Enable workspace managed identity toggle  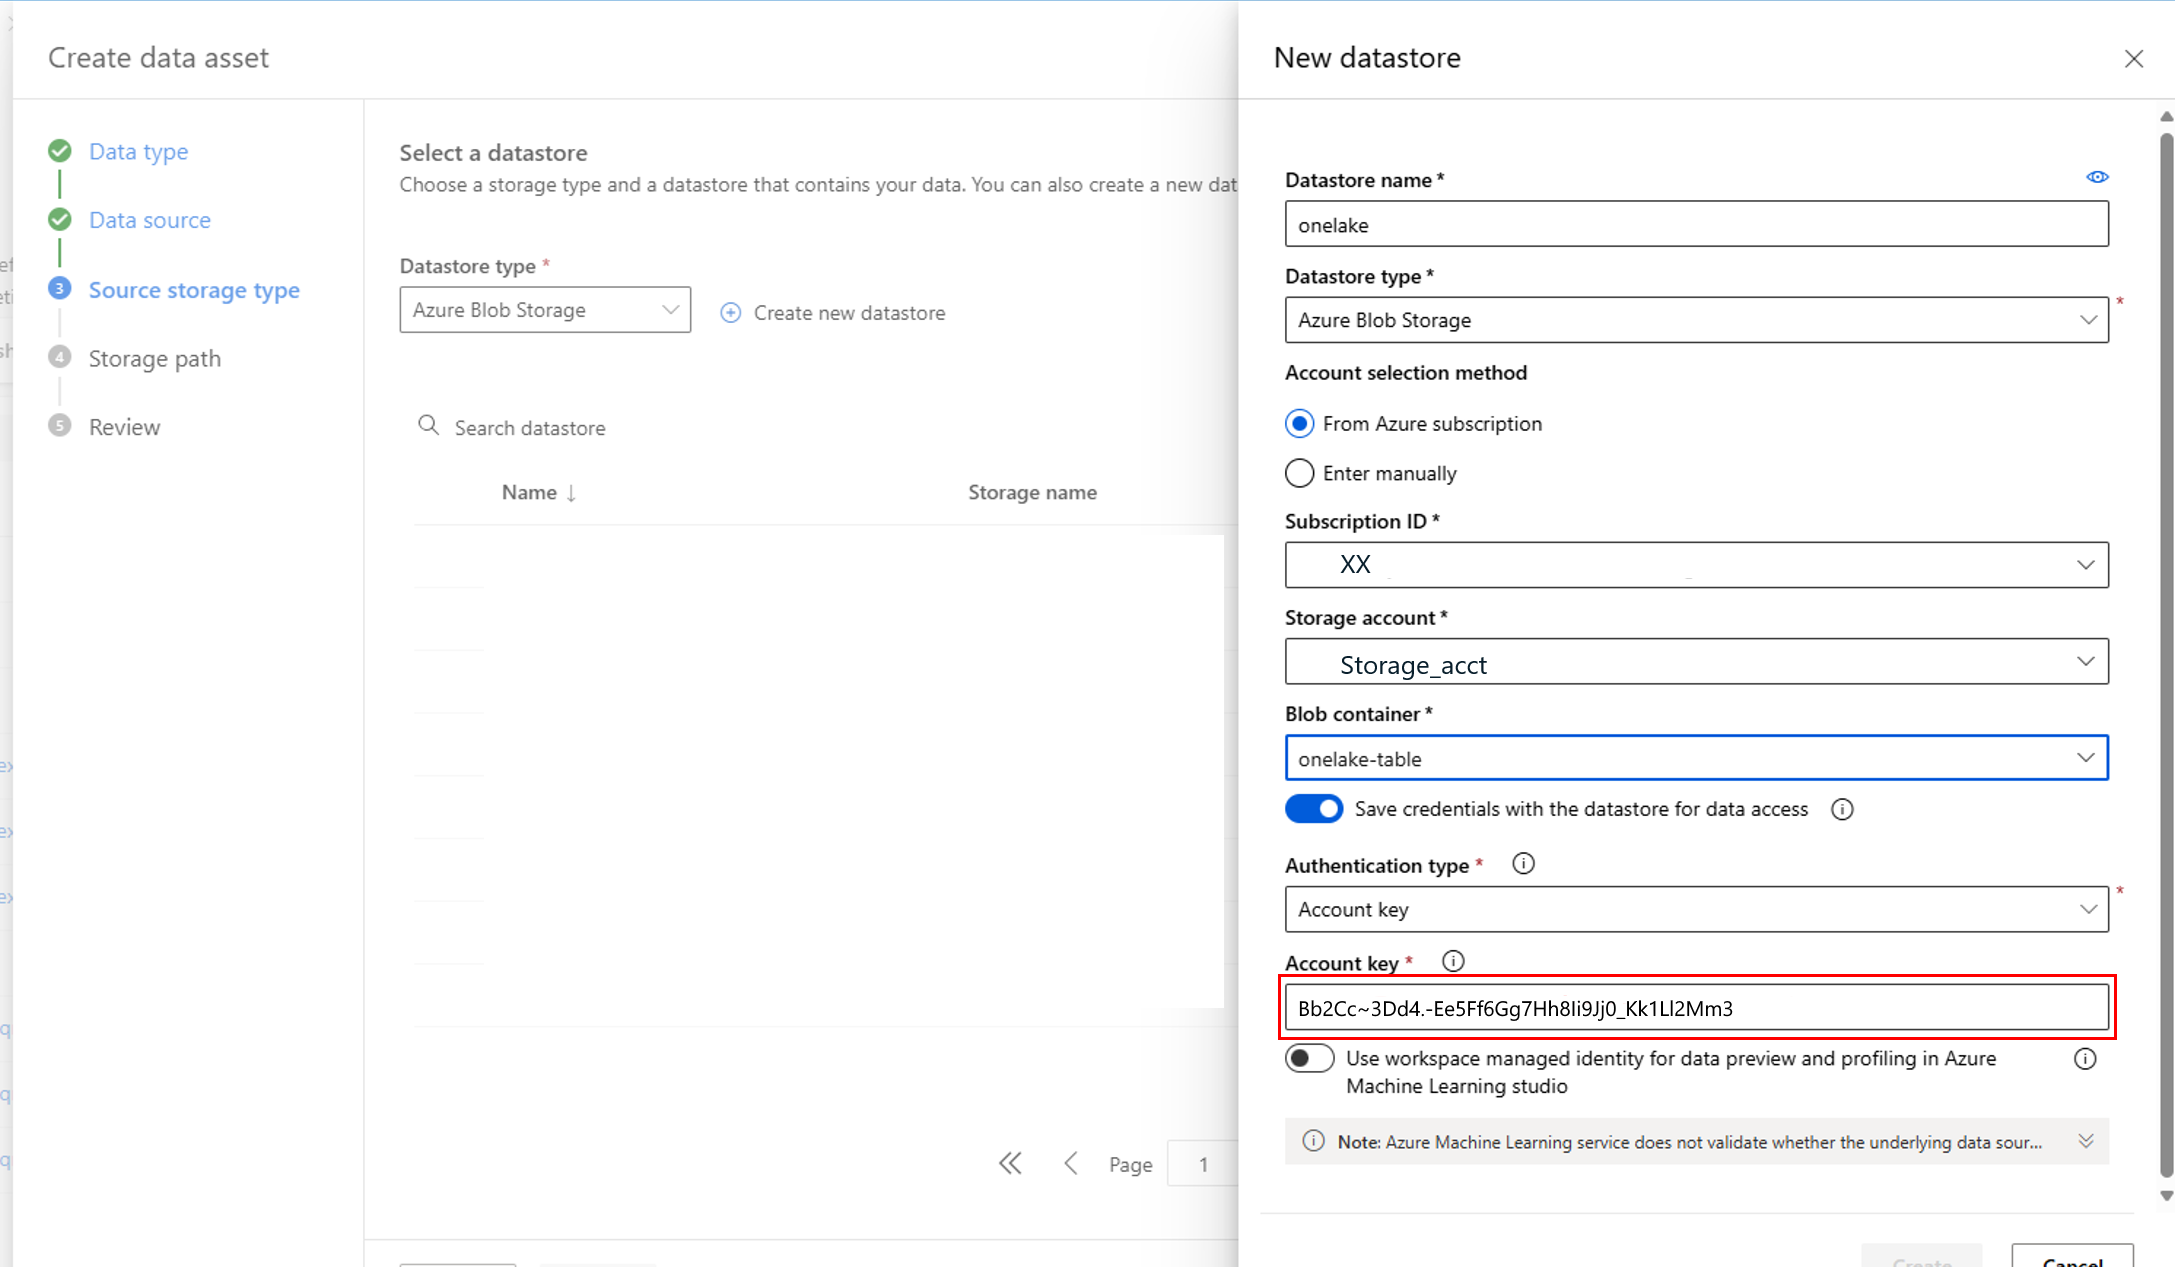pyautogui.click(x=1309, y=1058)
